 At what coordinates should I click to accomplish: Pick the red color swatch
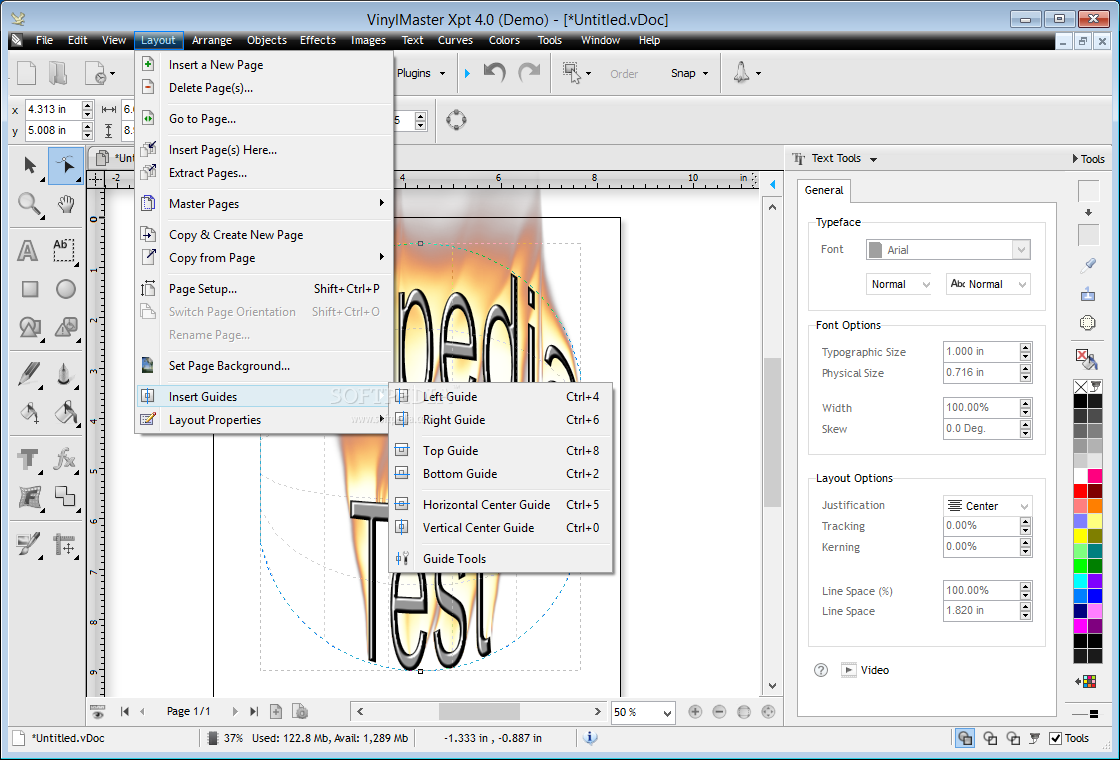coord(1081,491)
